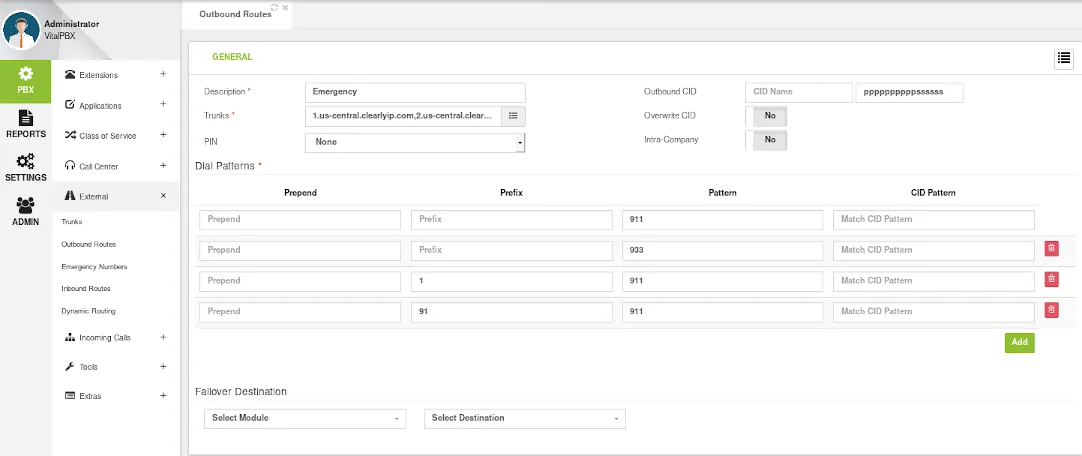Viewport: 1082px width, 456px height.
Task: Expand the Incoming Calls menu
Action: pyautogui.click(x=163, y=337)
